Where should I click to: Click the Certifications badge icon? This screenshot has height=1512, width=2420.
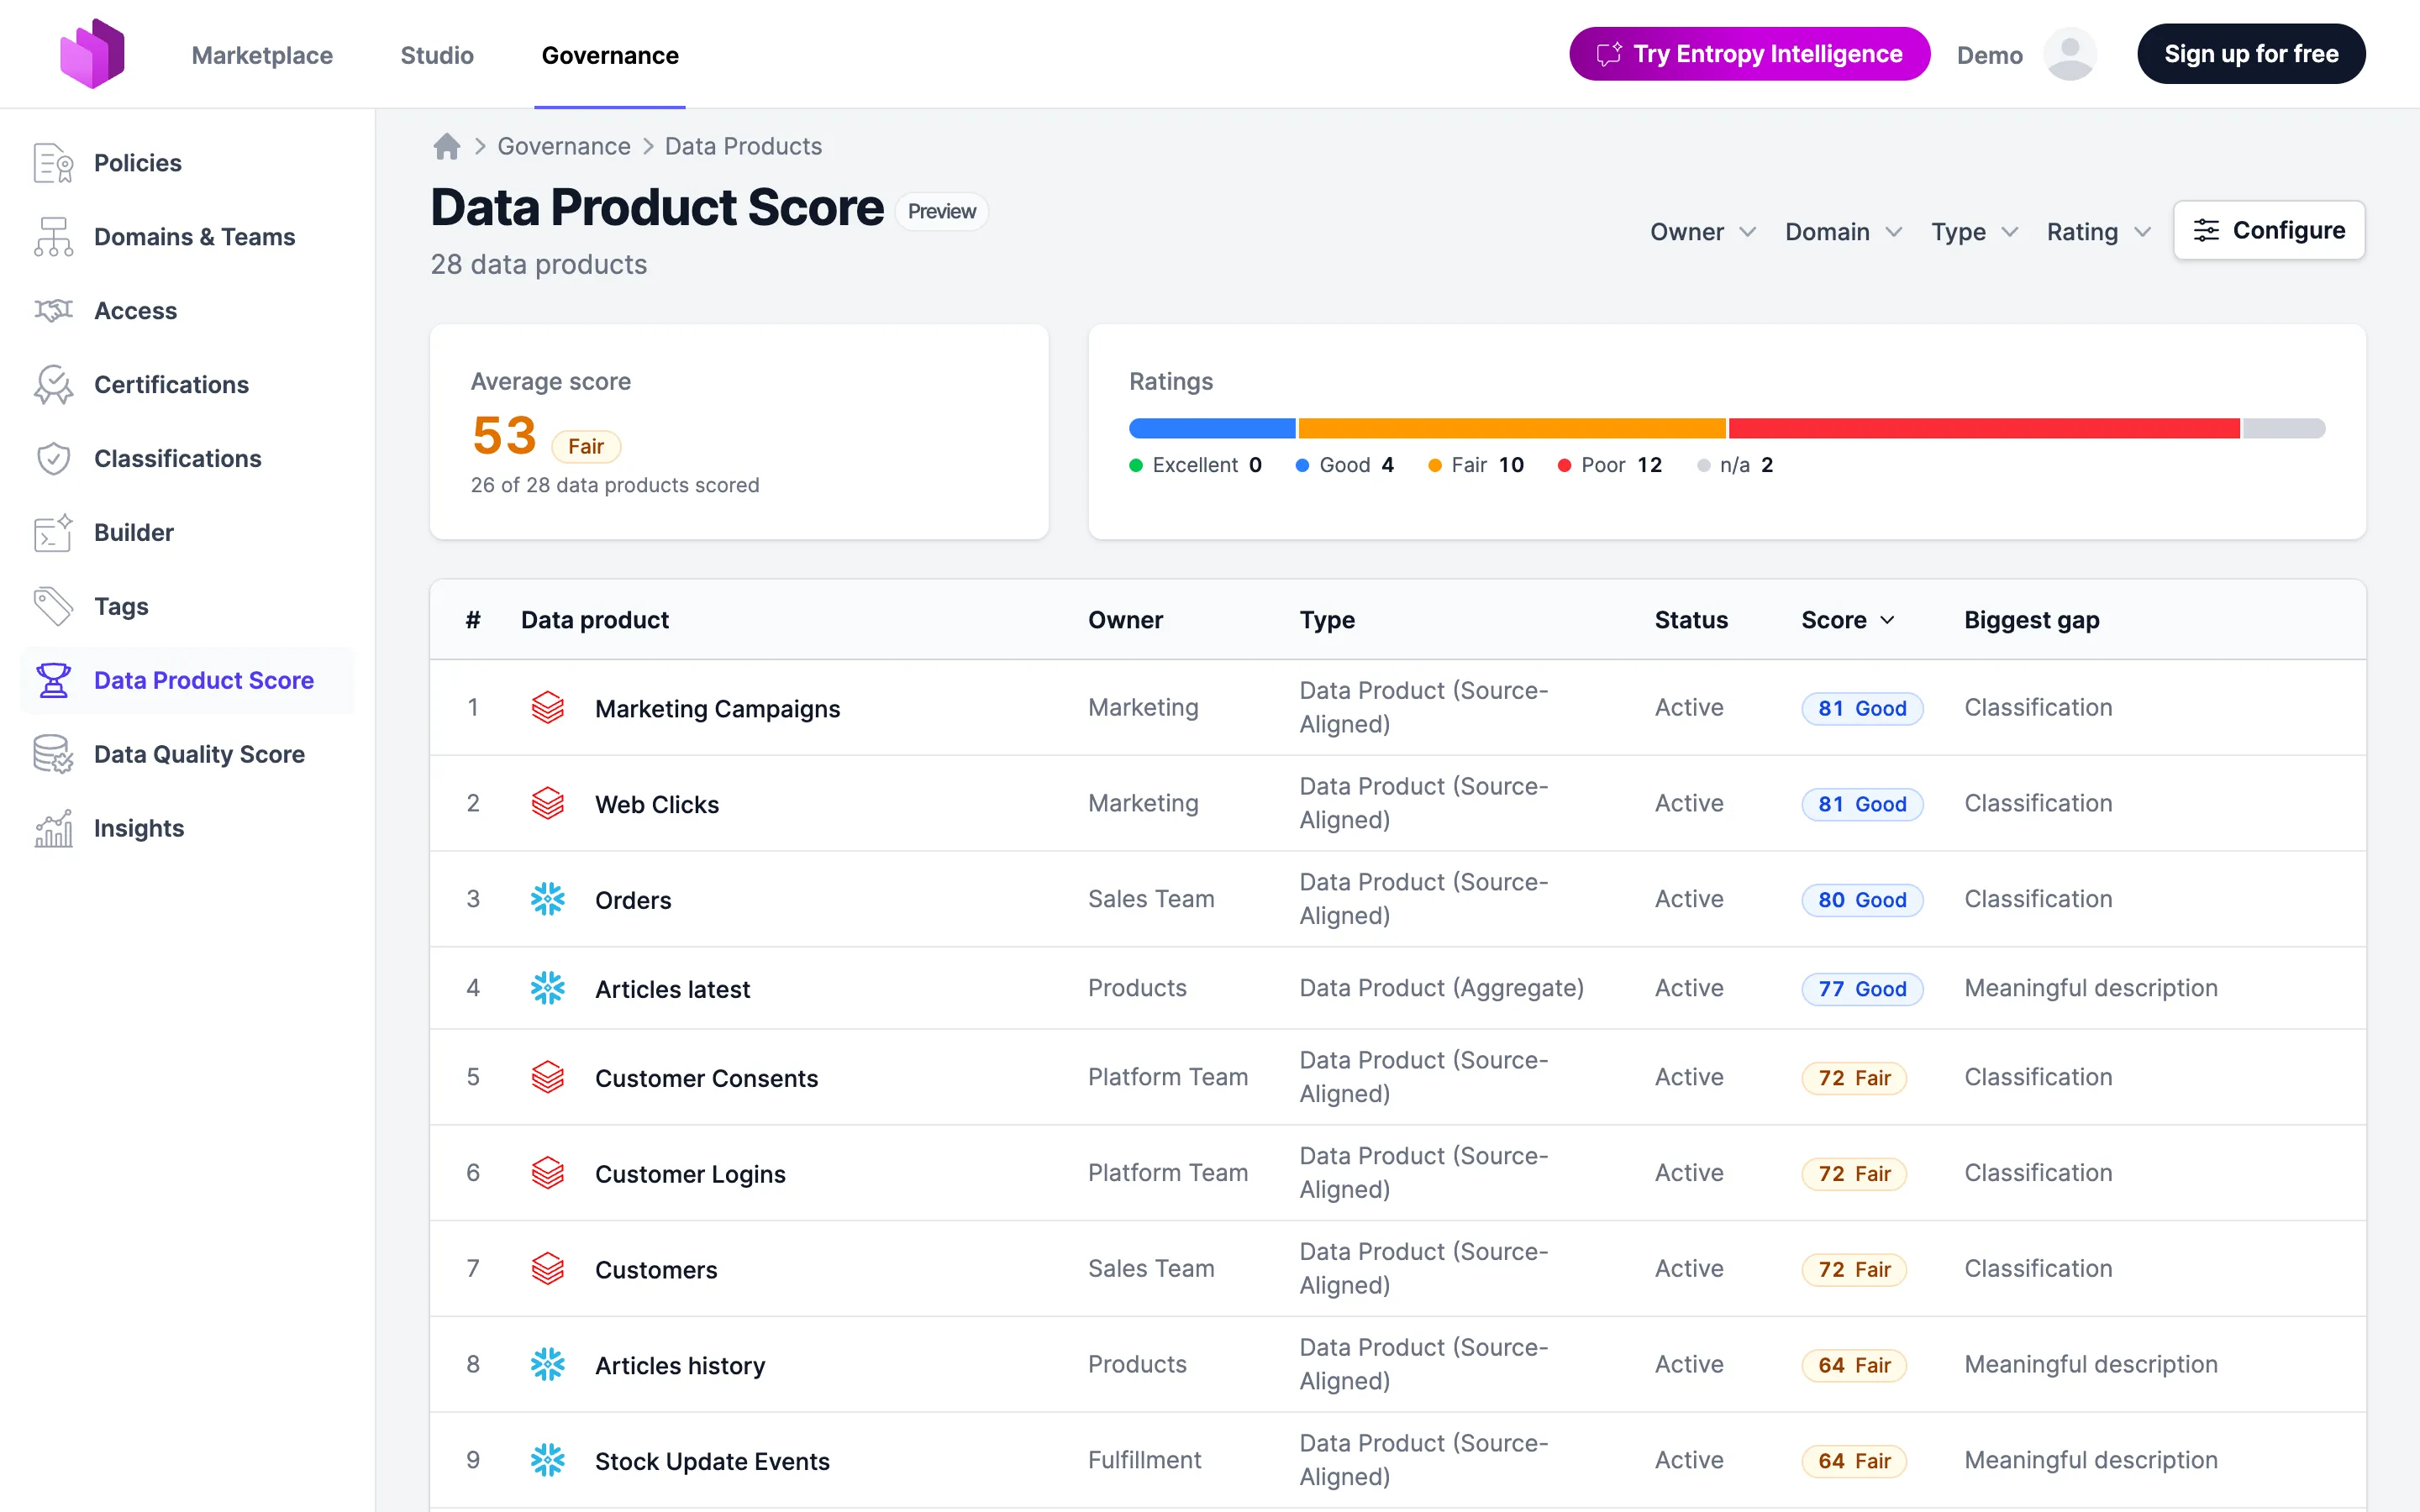point(53,385)
